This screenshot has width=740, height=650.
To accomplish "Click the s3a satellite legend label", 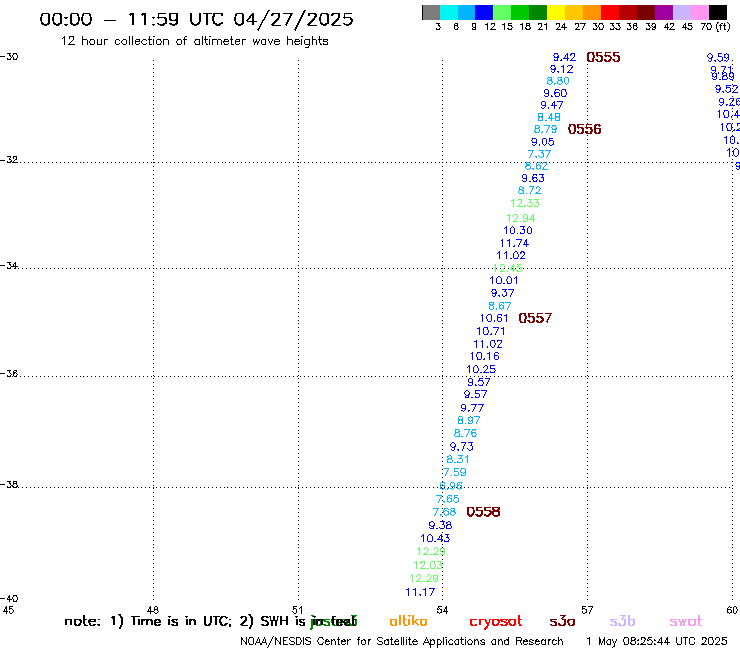I will coord(562,621).
